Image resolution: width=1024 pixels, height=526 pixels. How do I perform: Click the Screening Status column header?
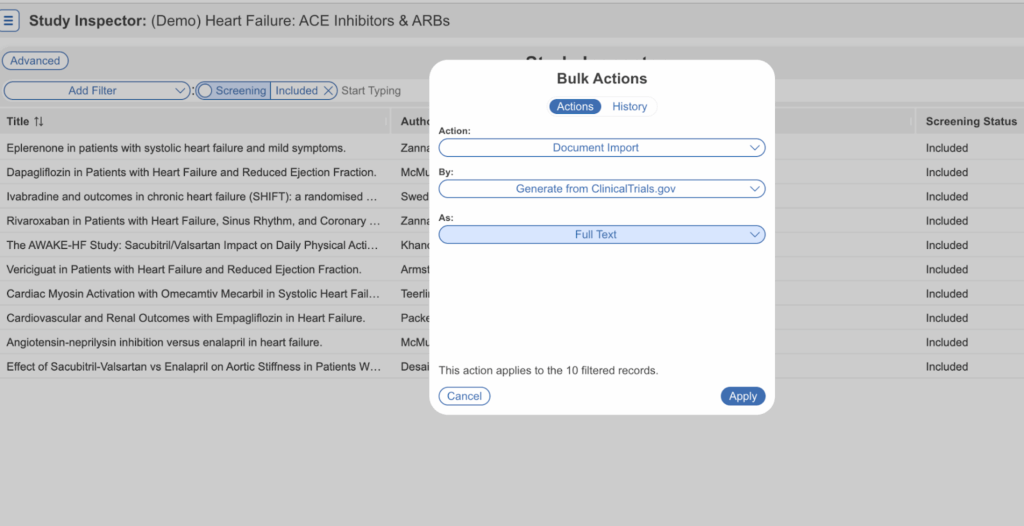970,122
